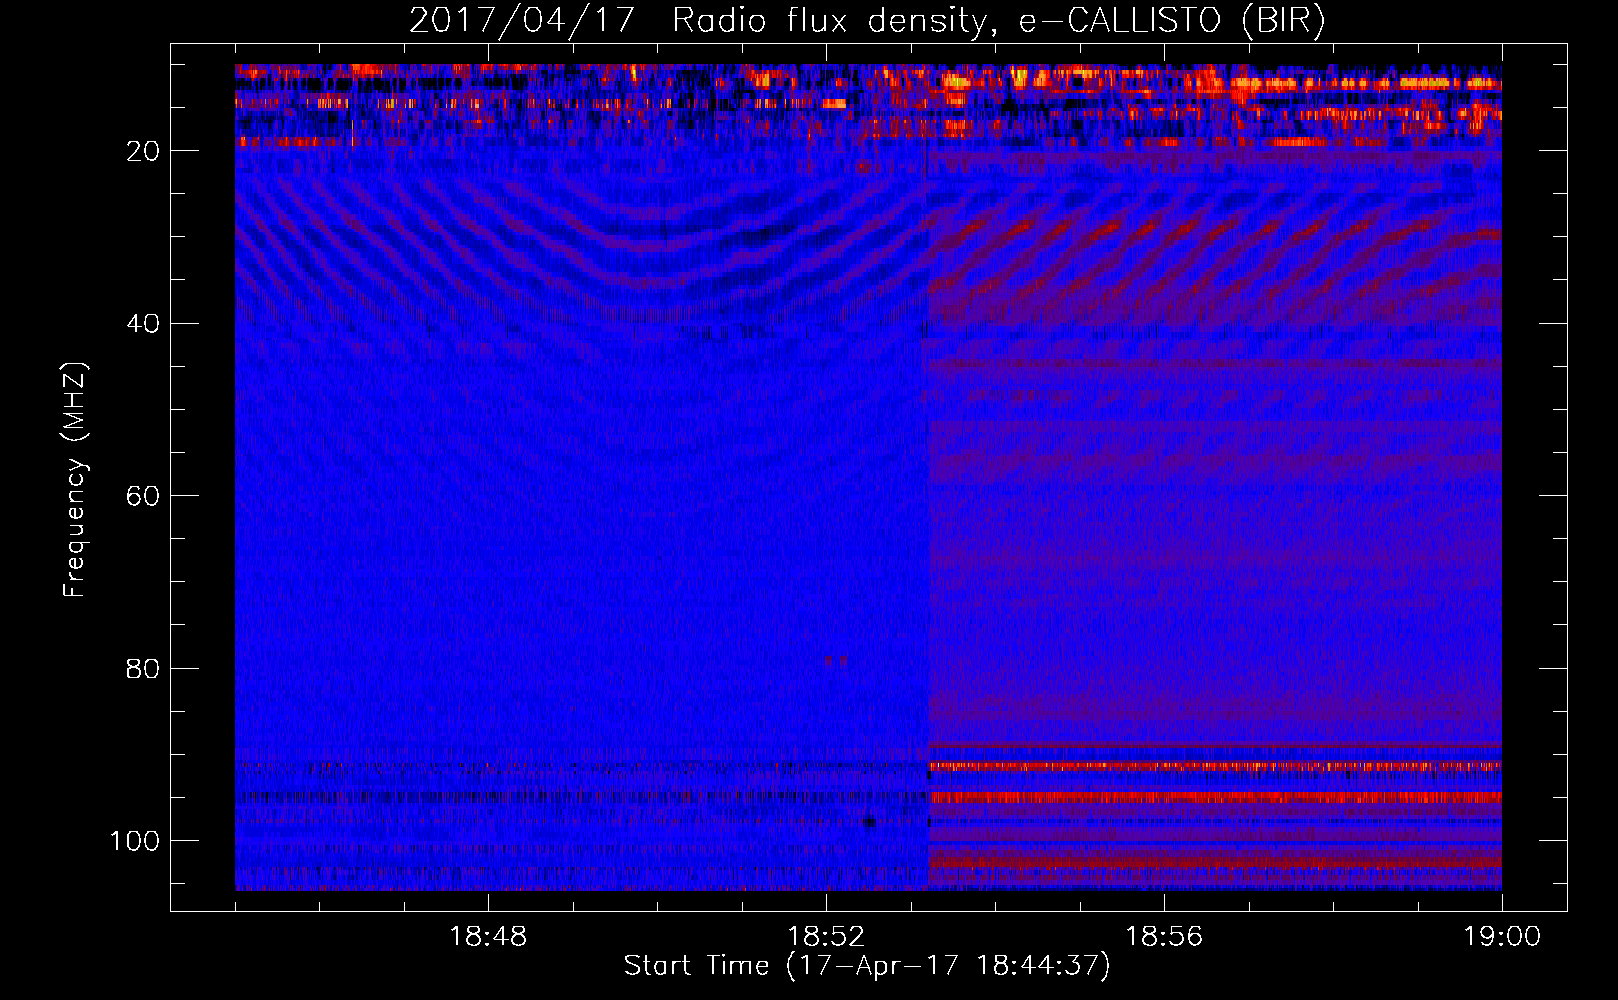This screenshot has height=1000, width=1618.
Task: Click the '18:52' time tick label
Action: tap(826, 937)
